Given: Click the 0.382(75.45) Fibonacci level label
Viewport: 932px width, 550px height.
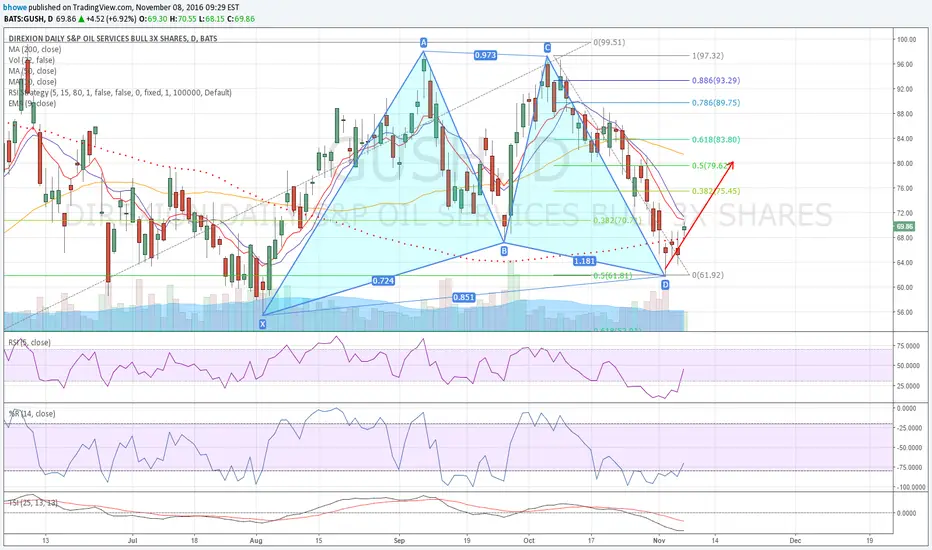Looking at the screenshot, I should [x=716, y=191].
